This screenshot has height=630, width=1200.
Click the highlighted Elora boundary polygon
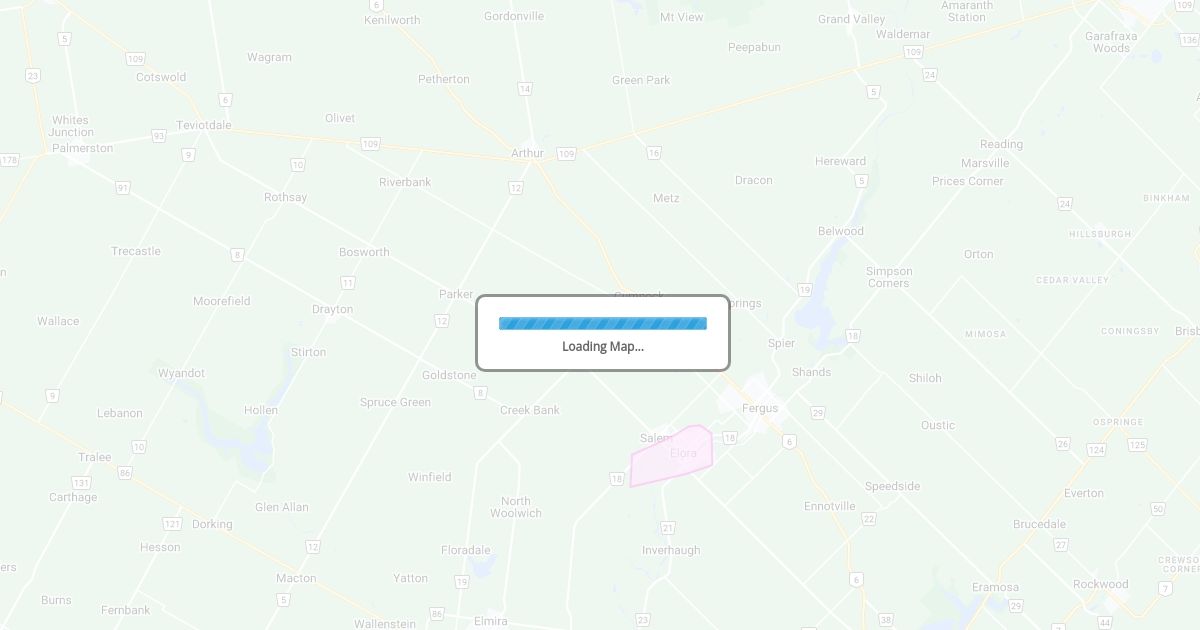tap(672, 457)
